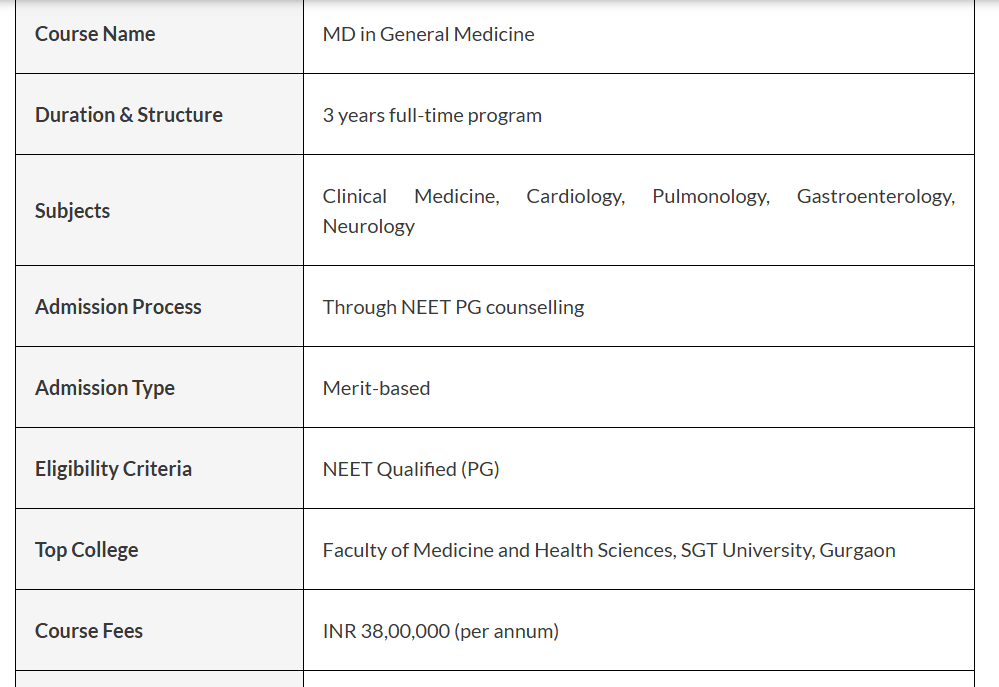Image resolution: width=999 pixels, height=687 pixels.
Task: Click the word "Gastroenterology" in Subjects
Action: (x=875, y=197)
